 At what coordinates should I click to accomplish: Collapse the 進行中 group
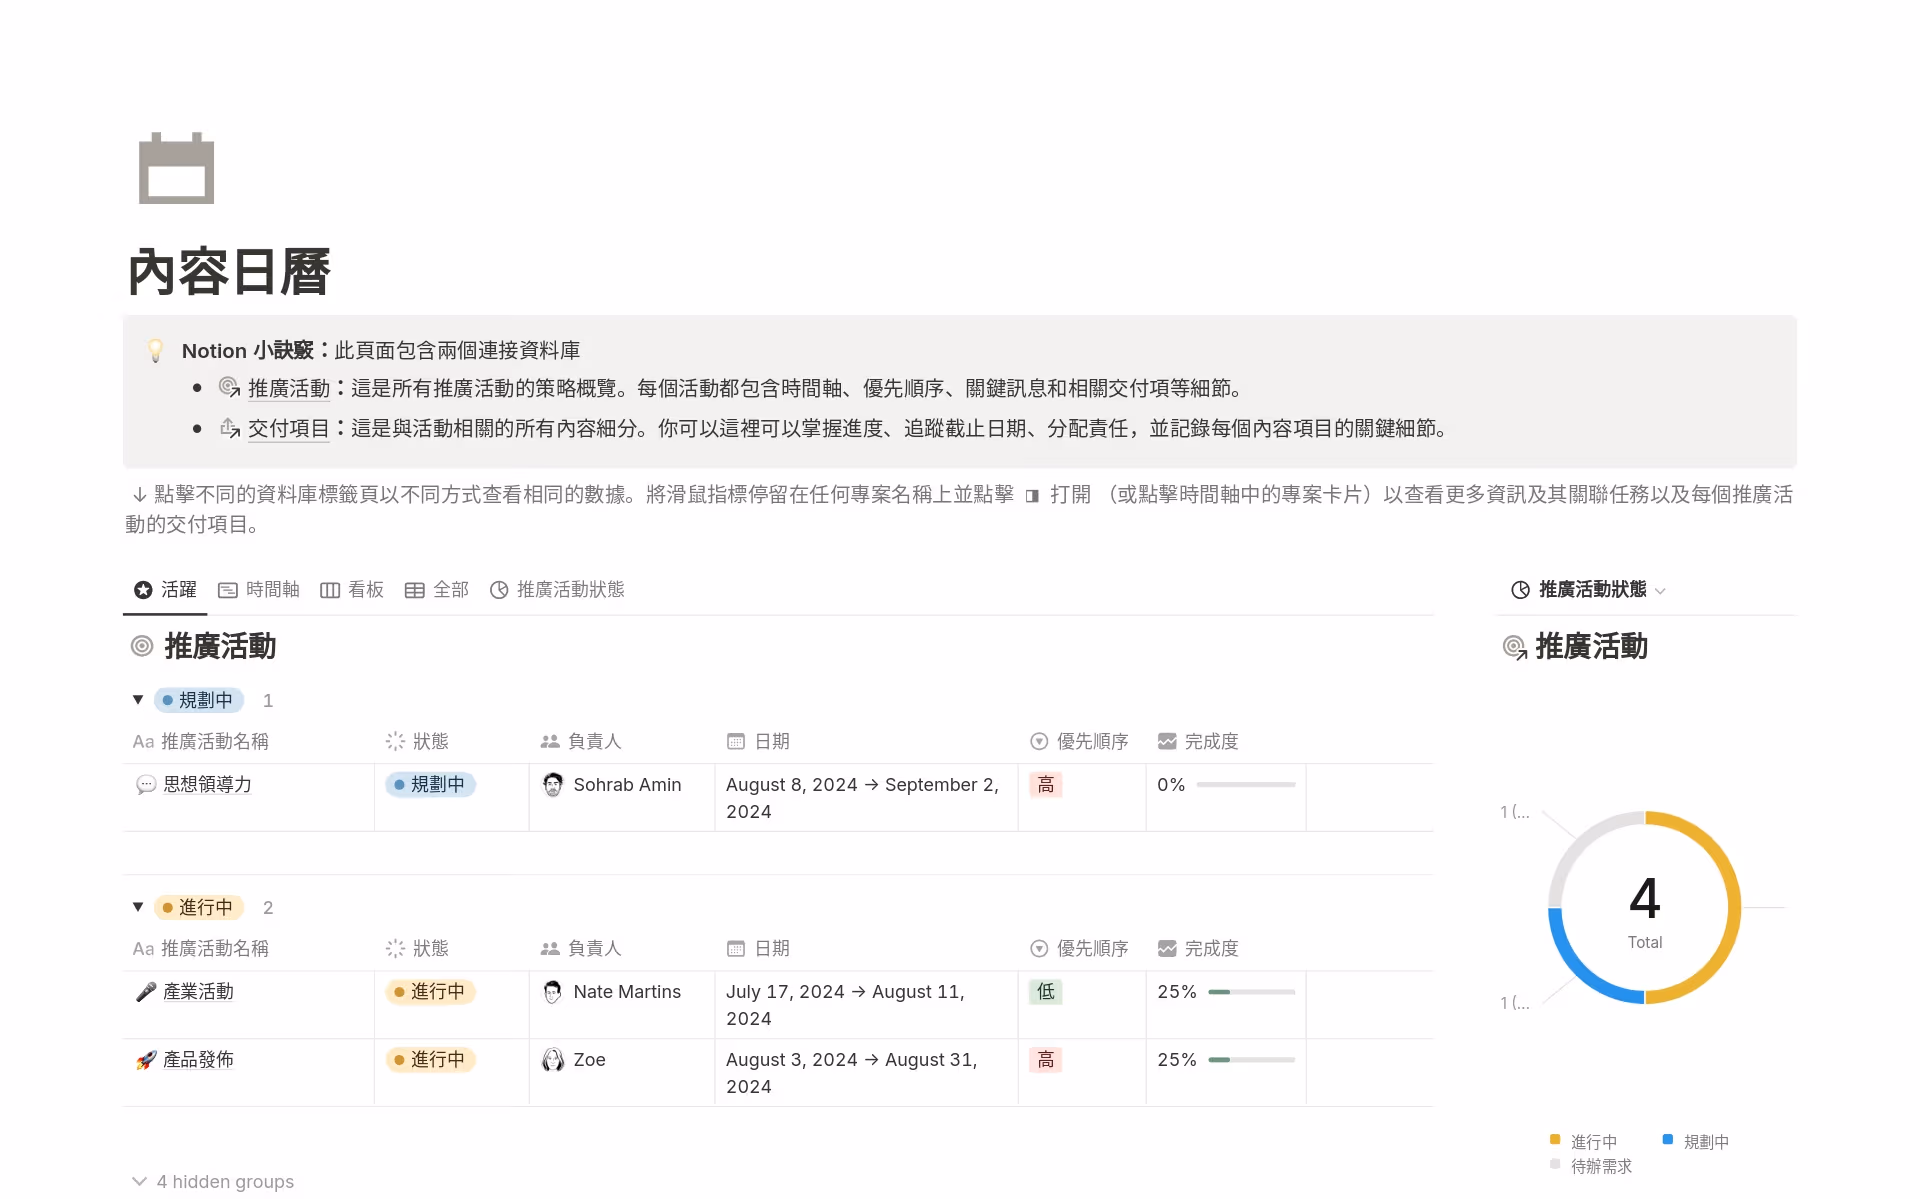pos(138,907)
